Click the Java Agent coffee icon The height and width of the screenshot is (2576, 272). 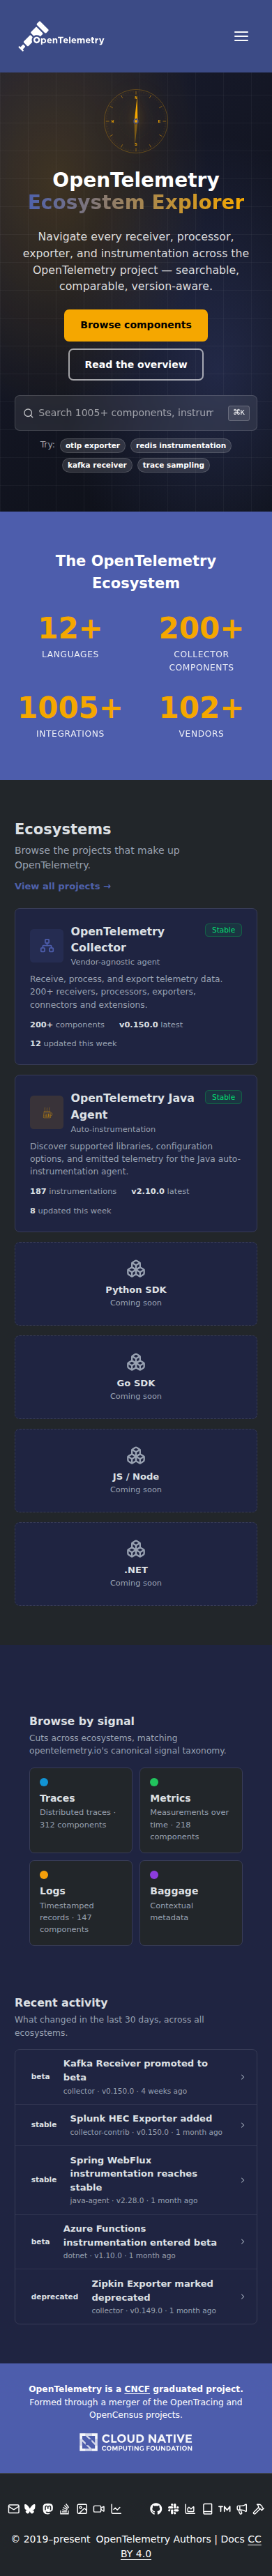(x=47, y=1112)
